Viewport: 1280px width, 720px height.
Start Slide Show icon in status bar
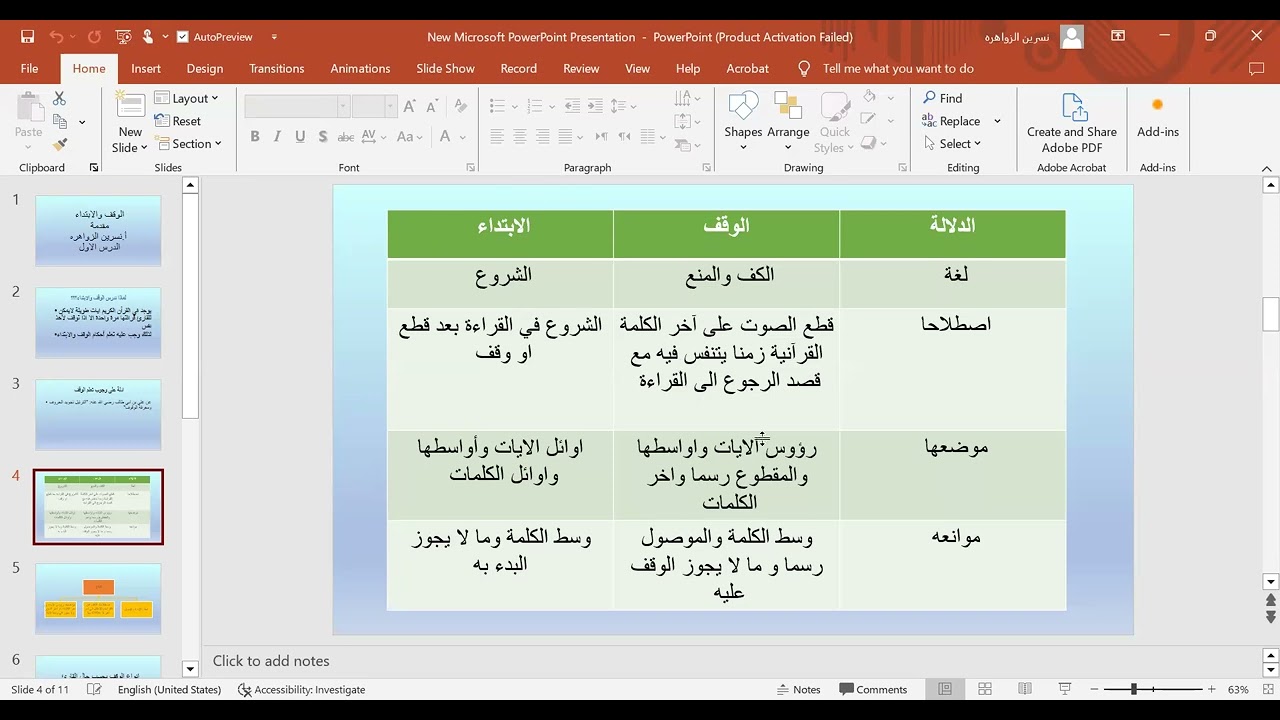(1065, 689)
